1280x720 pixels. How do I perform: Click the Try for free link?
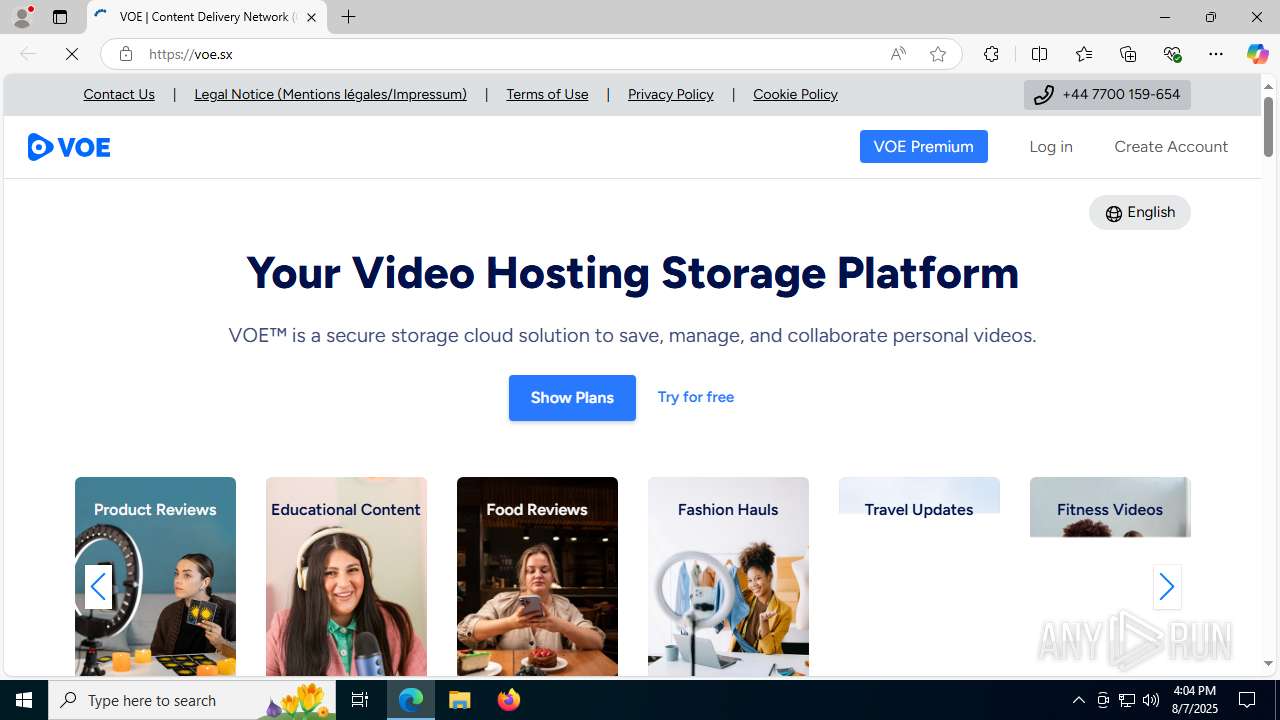(696, 397)
